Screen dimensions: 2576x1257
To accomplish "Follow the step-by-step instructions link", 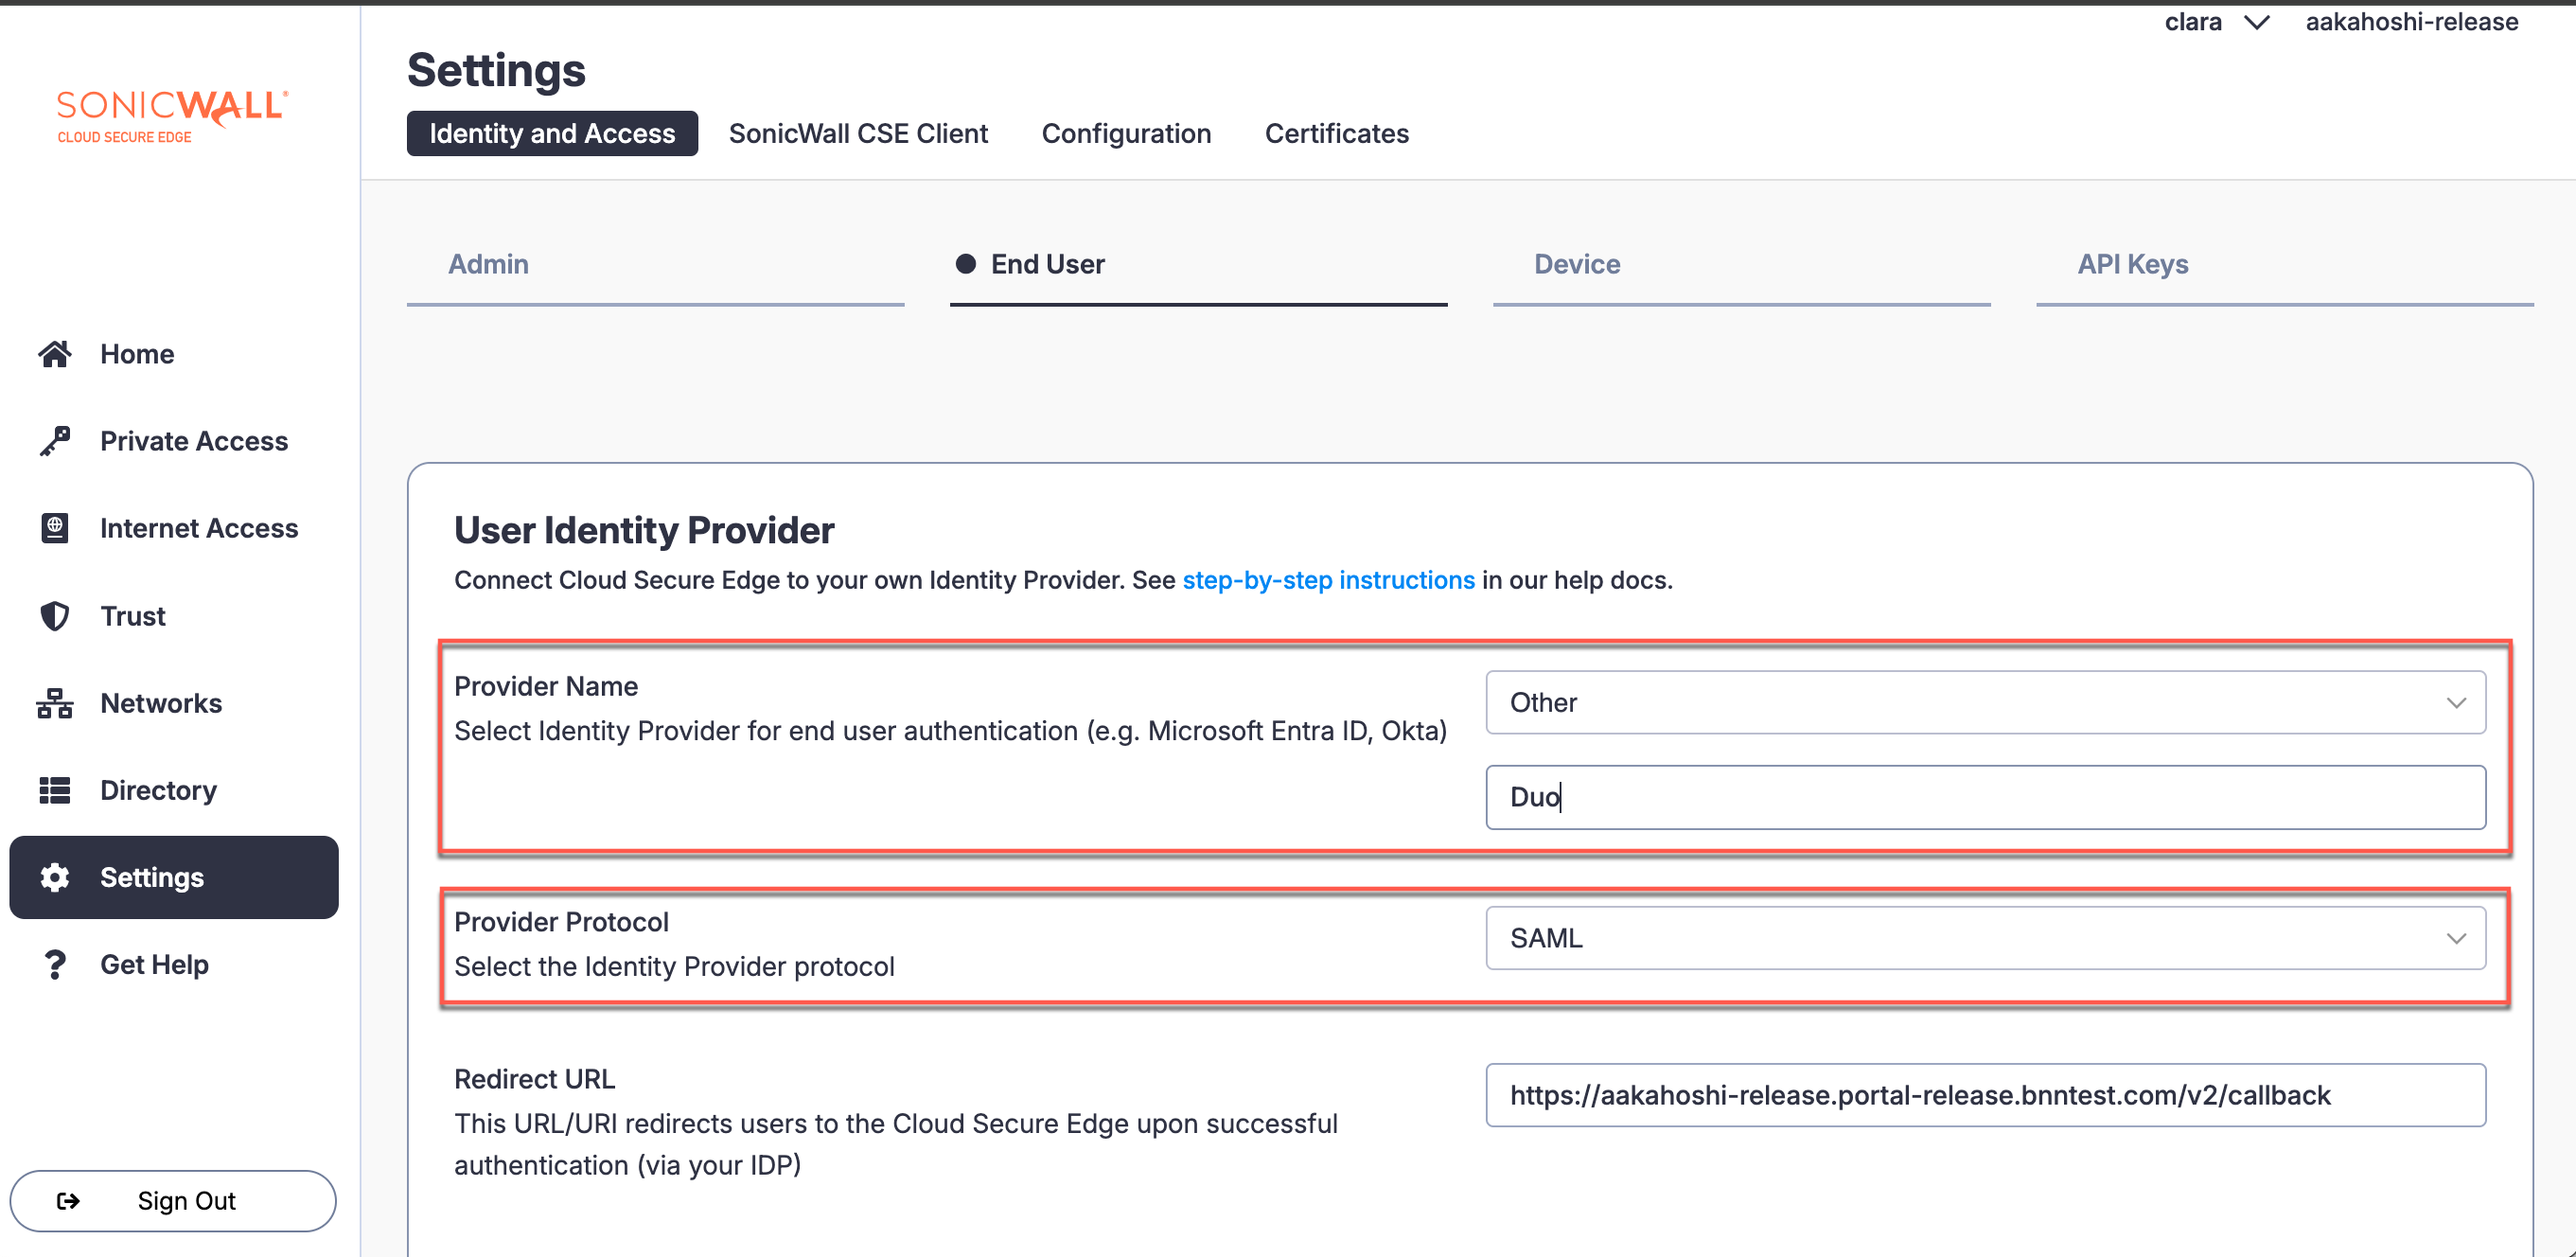I will [1327, 580].
